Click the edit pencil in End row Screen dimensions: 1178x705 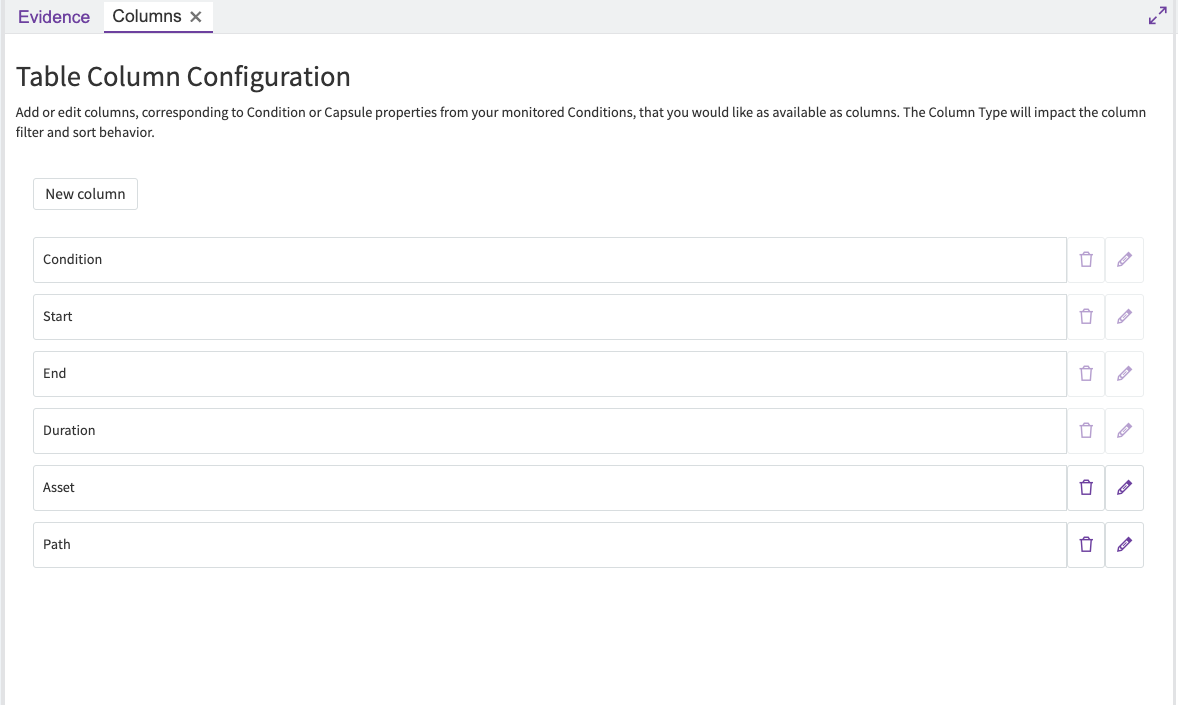tap(1124, 374)
